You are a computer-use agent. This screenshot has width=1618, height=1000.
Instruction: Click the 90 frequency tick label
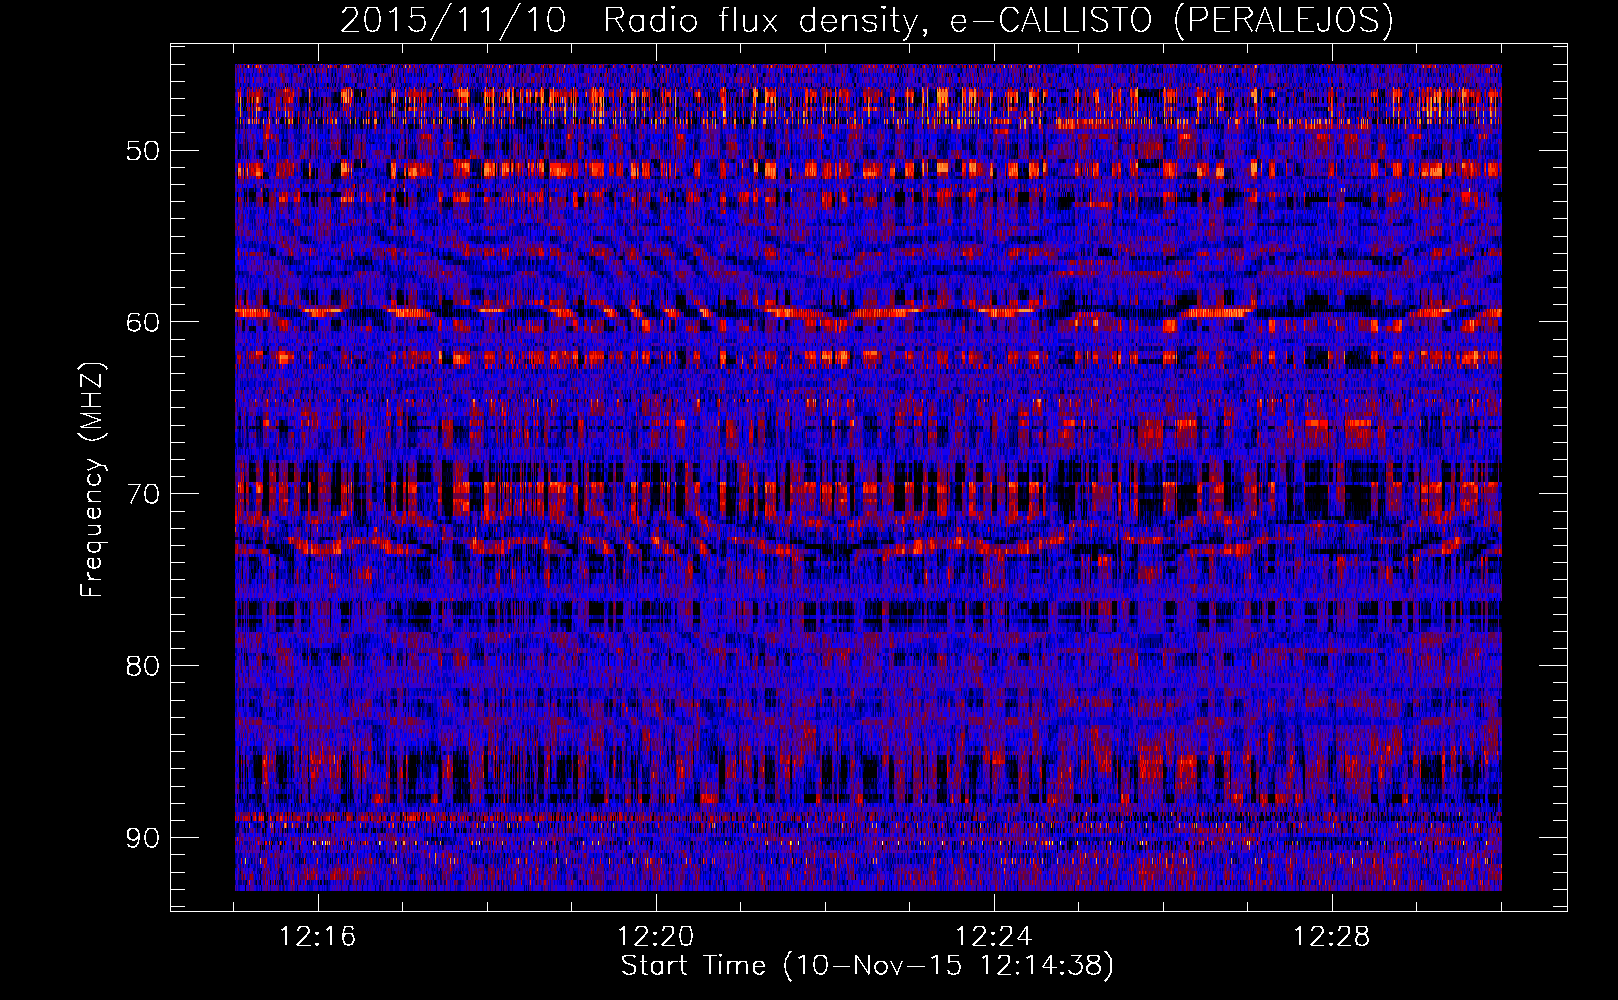[x=142, y=838]
